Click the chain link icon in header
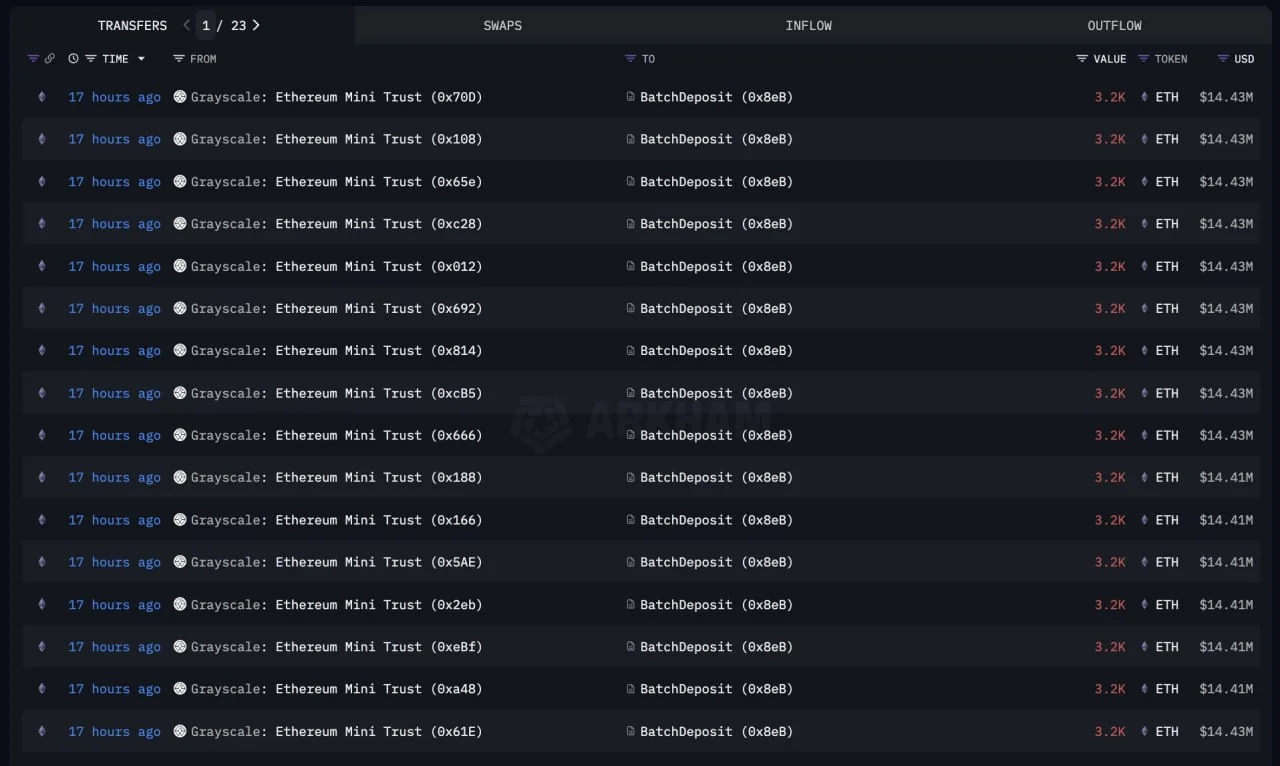 click(49, 59)
